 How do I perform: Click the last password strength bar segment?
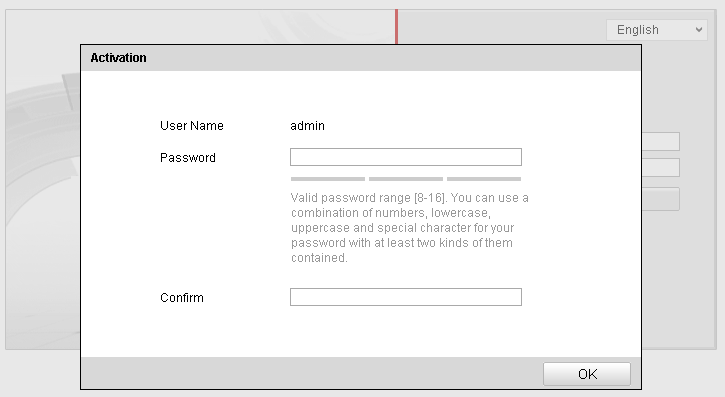[x=484, y=179]
